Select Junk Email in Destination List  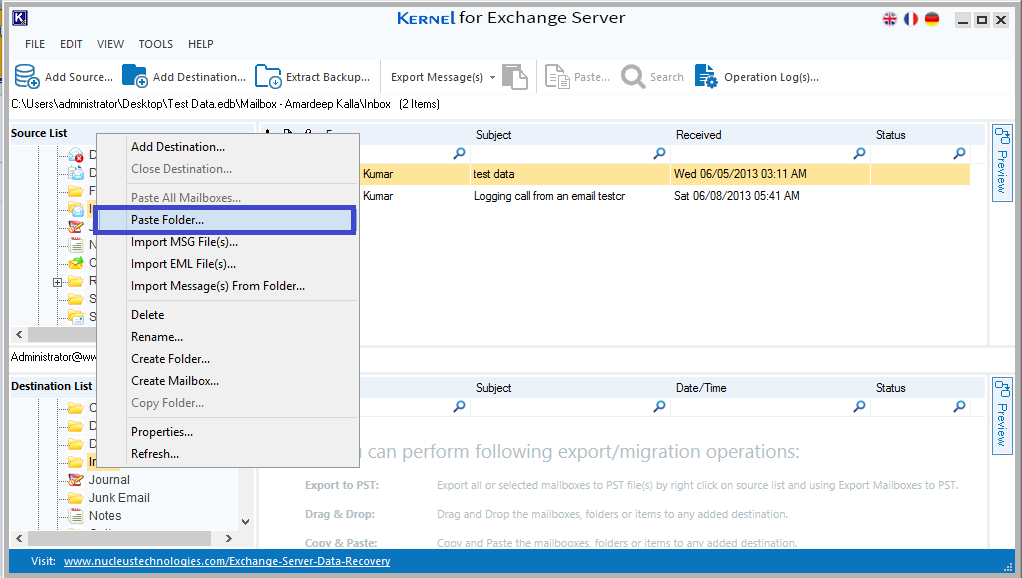(119, 498)
